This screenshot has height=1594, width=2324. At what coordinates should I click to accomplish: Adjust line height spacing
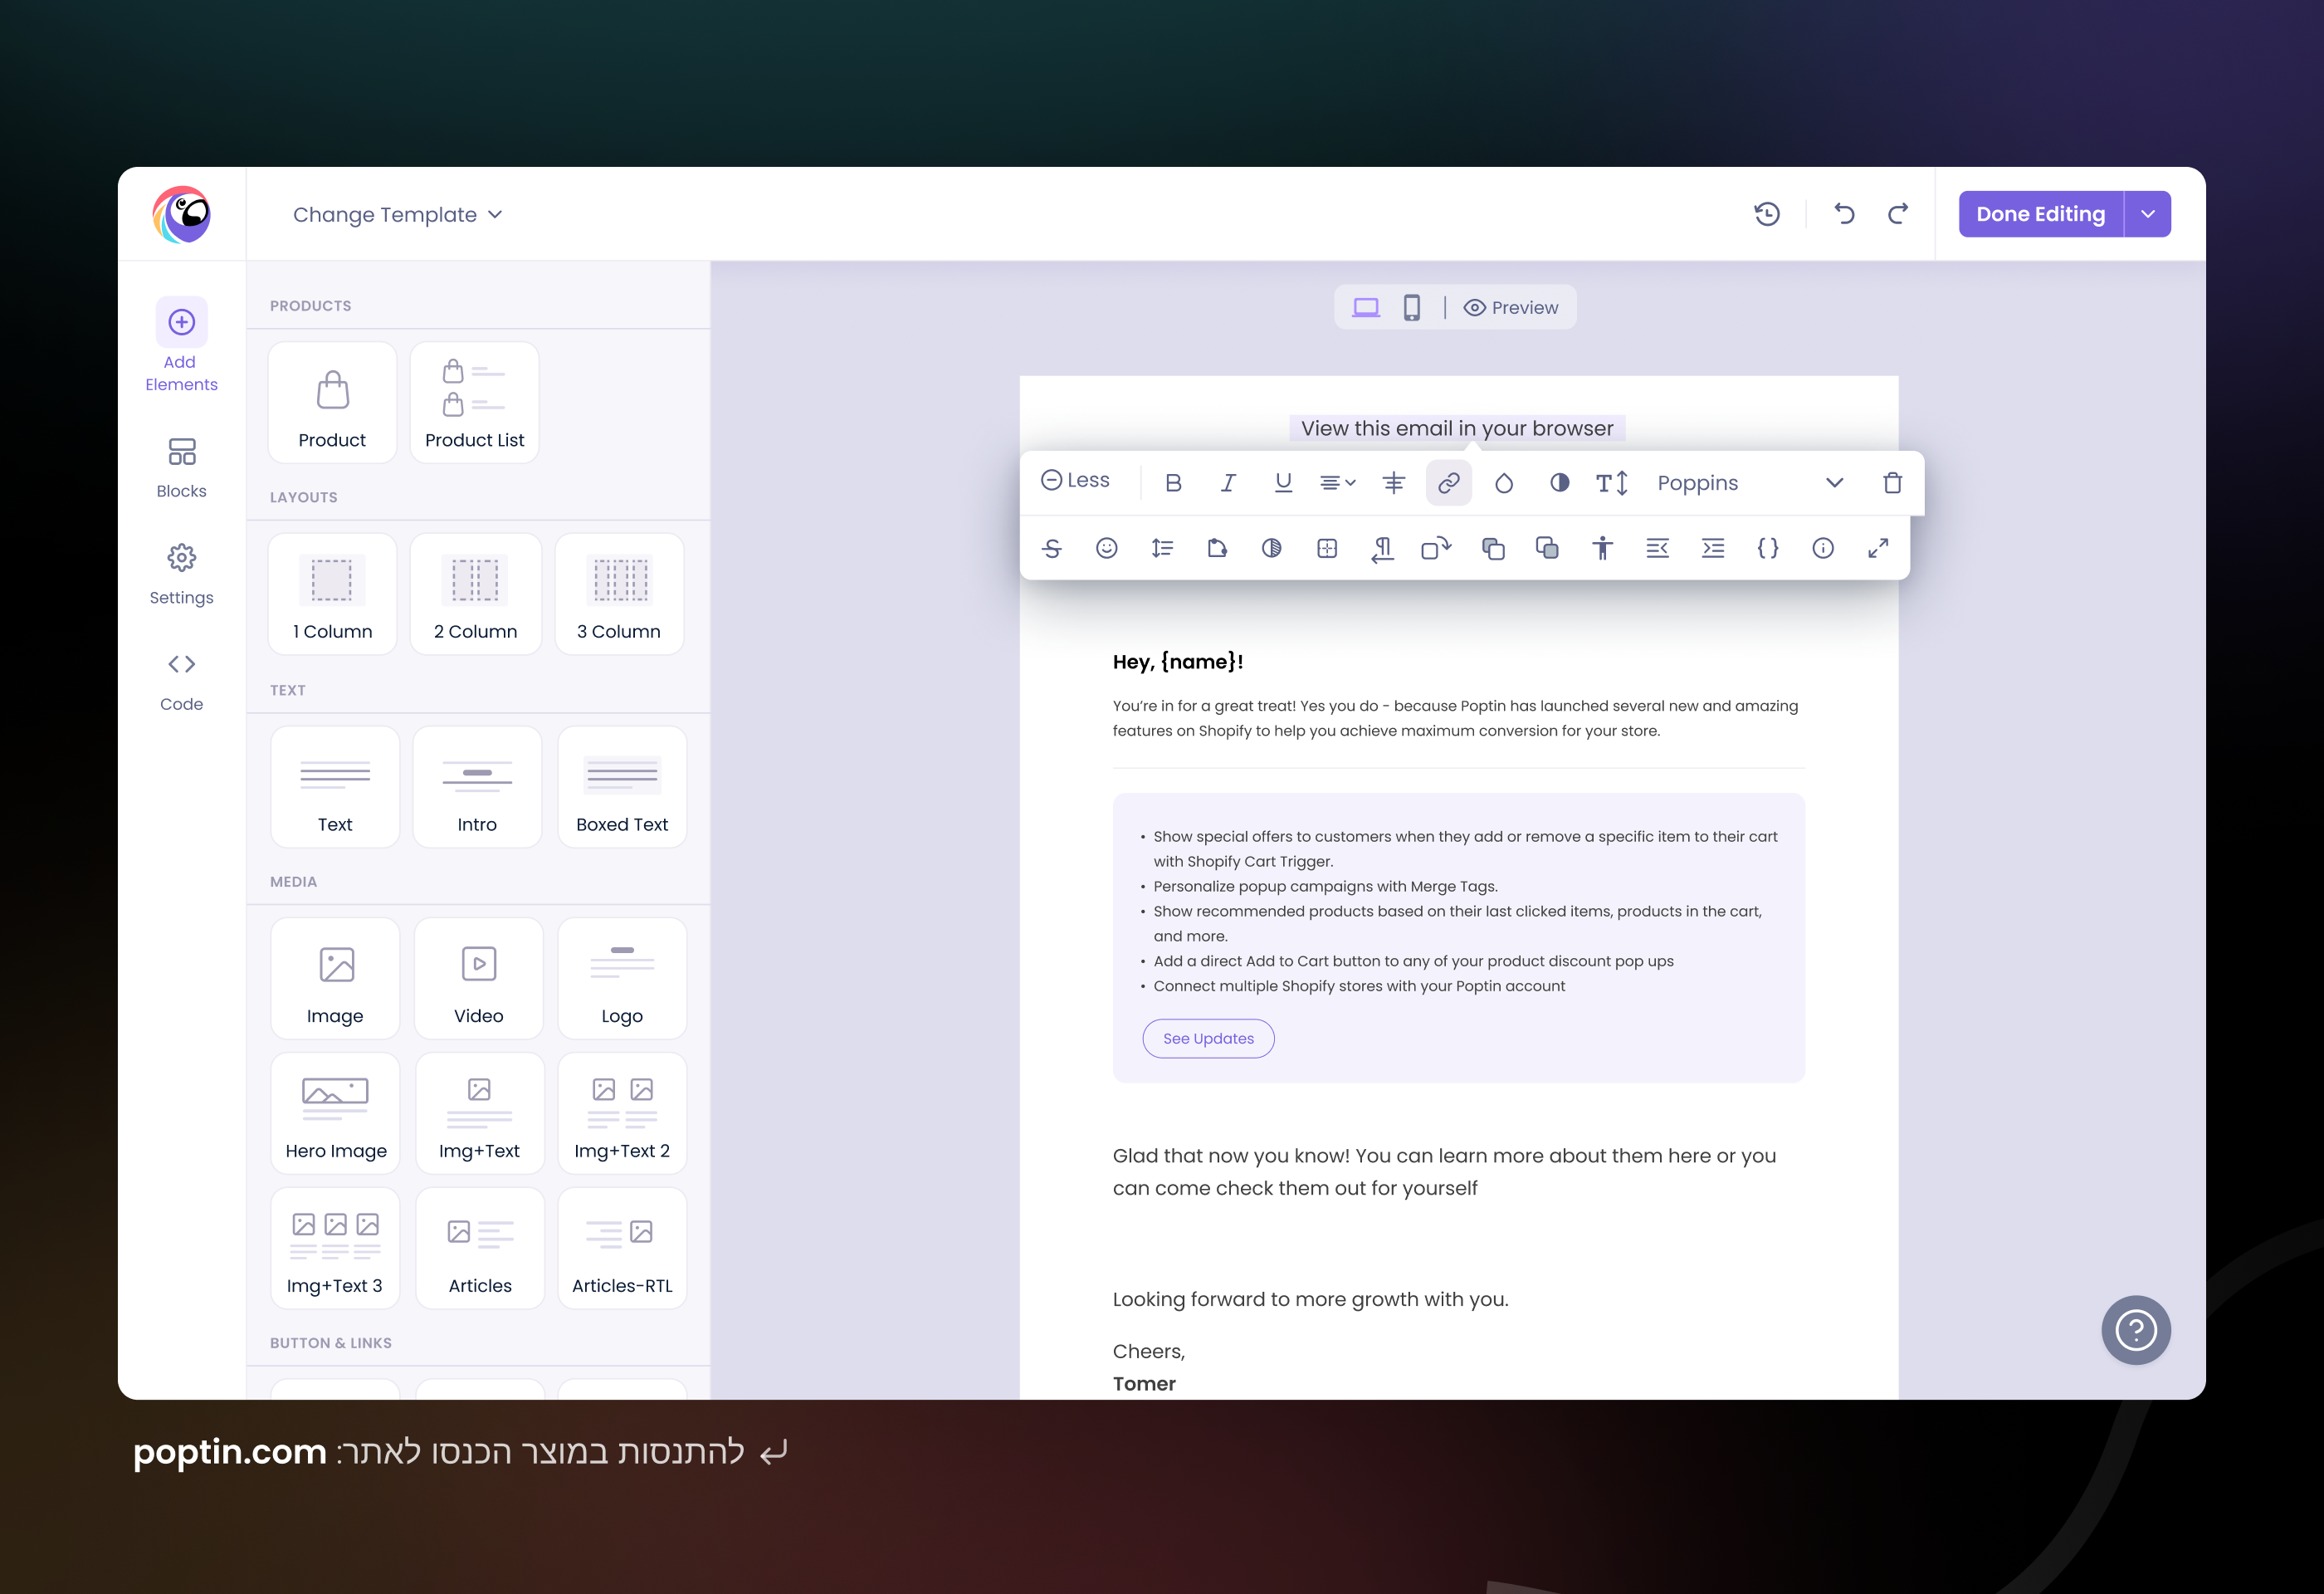pyautogui.click(x=1162, y=548)
